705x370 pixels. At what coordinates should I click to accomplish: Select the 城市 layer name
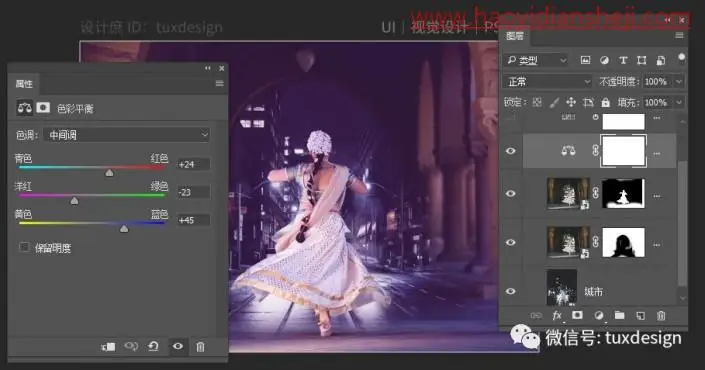tap(593, 291)
